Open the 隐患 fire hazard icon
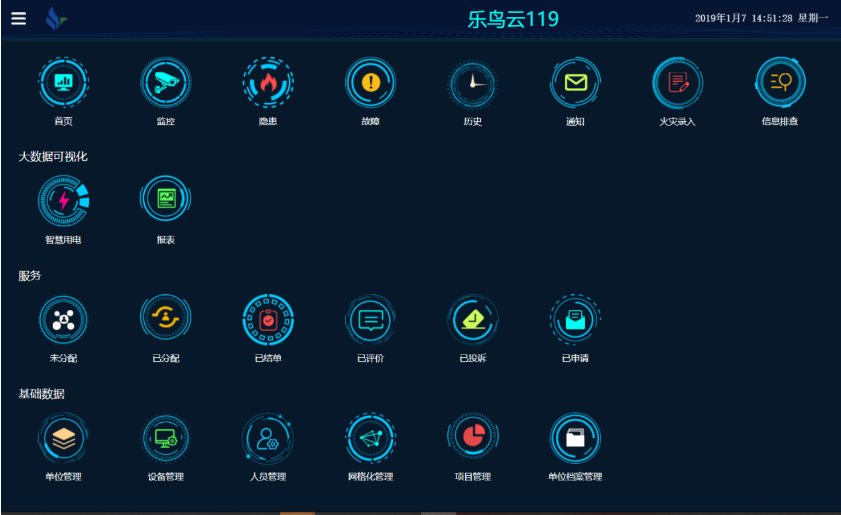The image size is (841, 515). [268, 83]
